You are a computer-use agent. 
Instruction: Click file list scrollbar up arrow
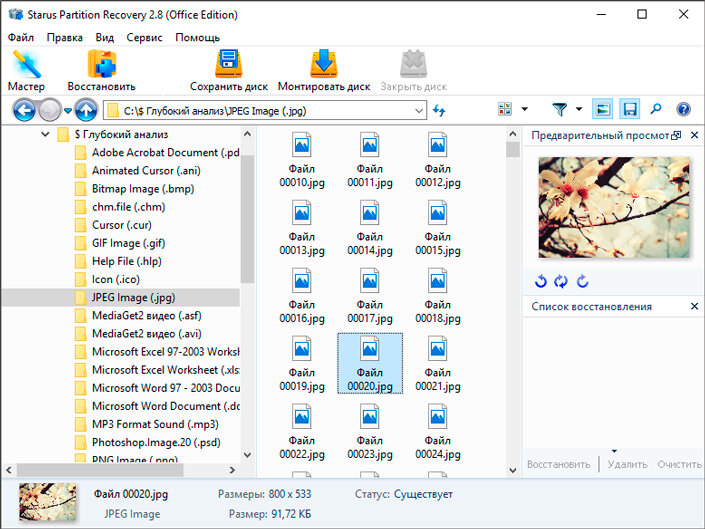(513, 134)
